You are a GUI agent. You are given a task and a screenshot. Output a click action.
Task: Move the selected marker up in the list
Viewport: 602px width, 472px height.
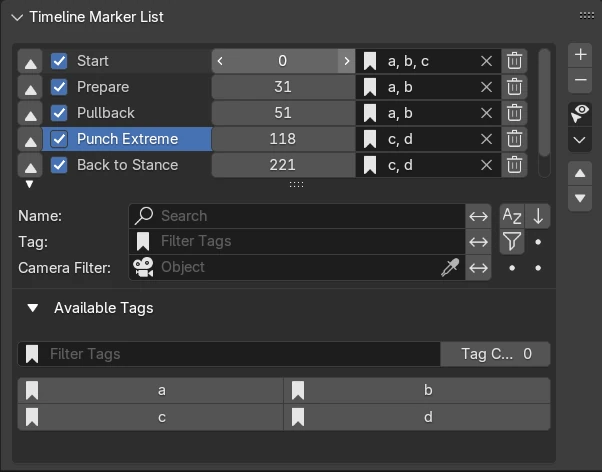pyautogui.click(x=580, y=174)
